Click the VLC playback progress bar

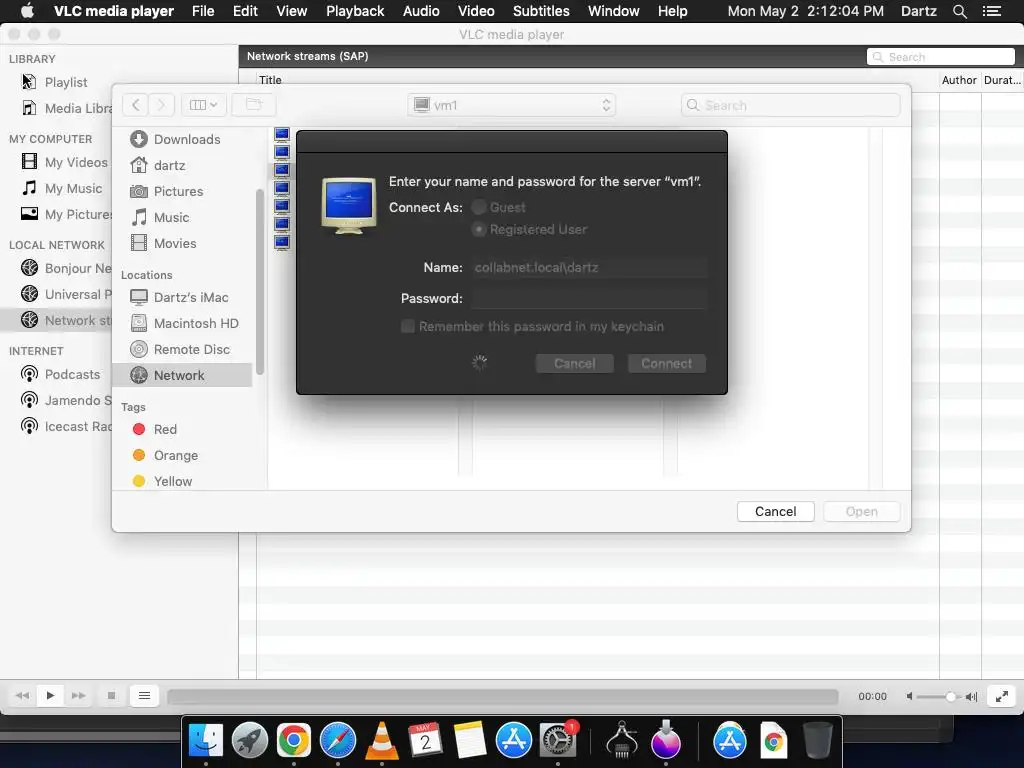[x=503, y=697]
